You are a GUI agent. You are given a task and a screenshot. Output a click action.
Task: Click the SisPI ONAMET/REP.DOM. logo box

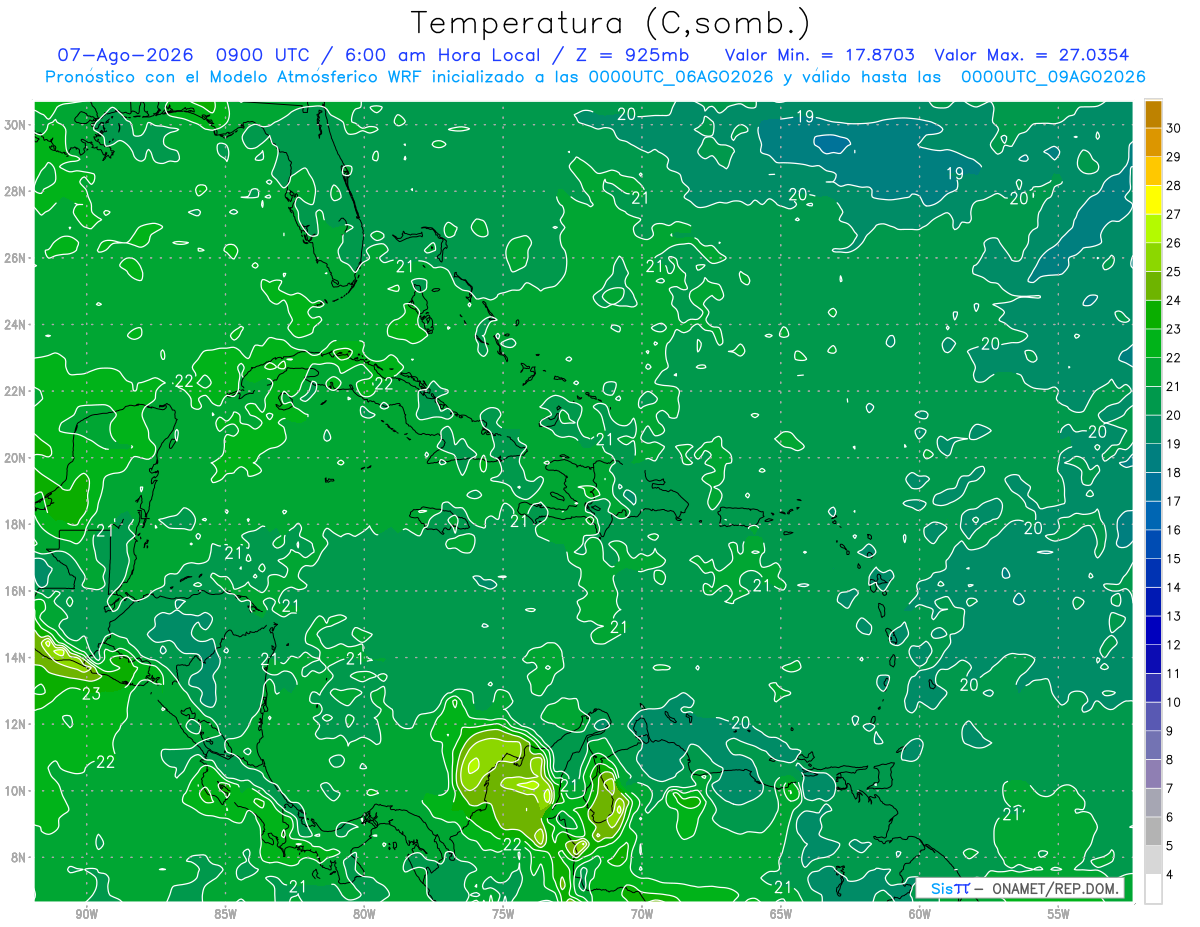click(1019, 888)
